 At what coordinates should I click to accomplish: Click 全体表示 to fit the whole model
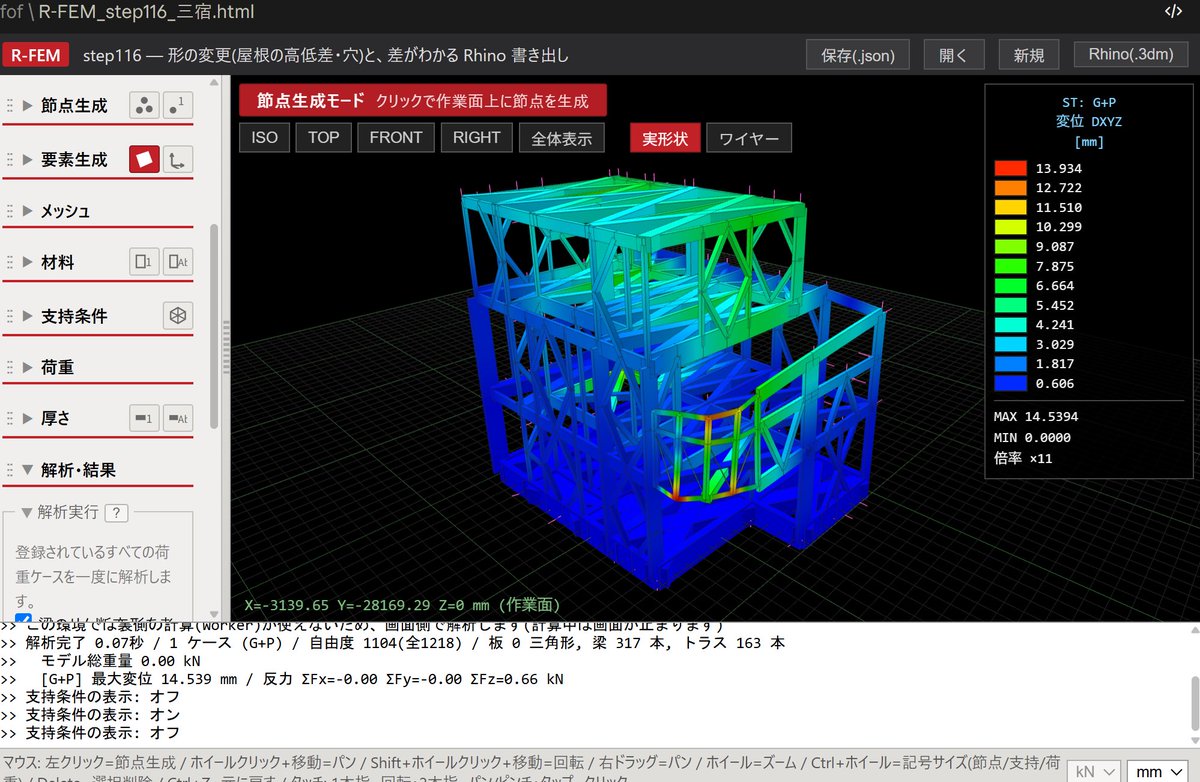pyautogui.click(x=562, y=138)
